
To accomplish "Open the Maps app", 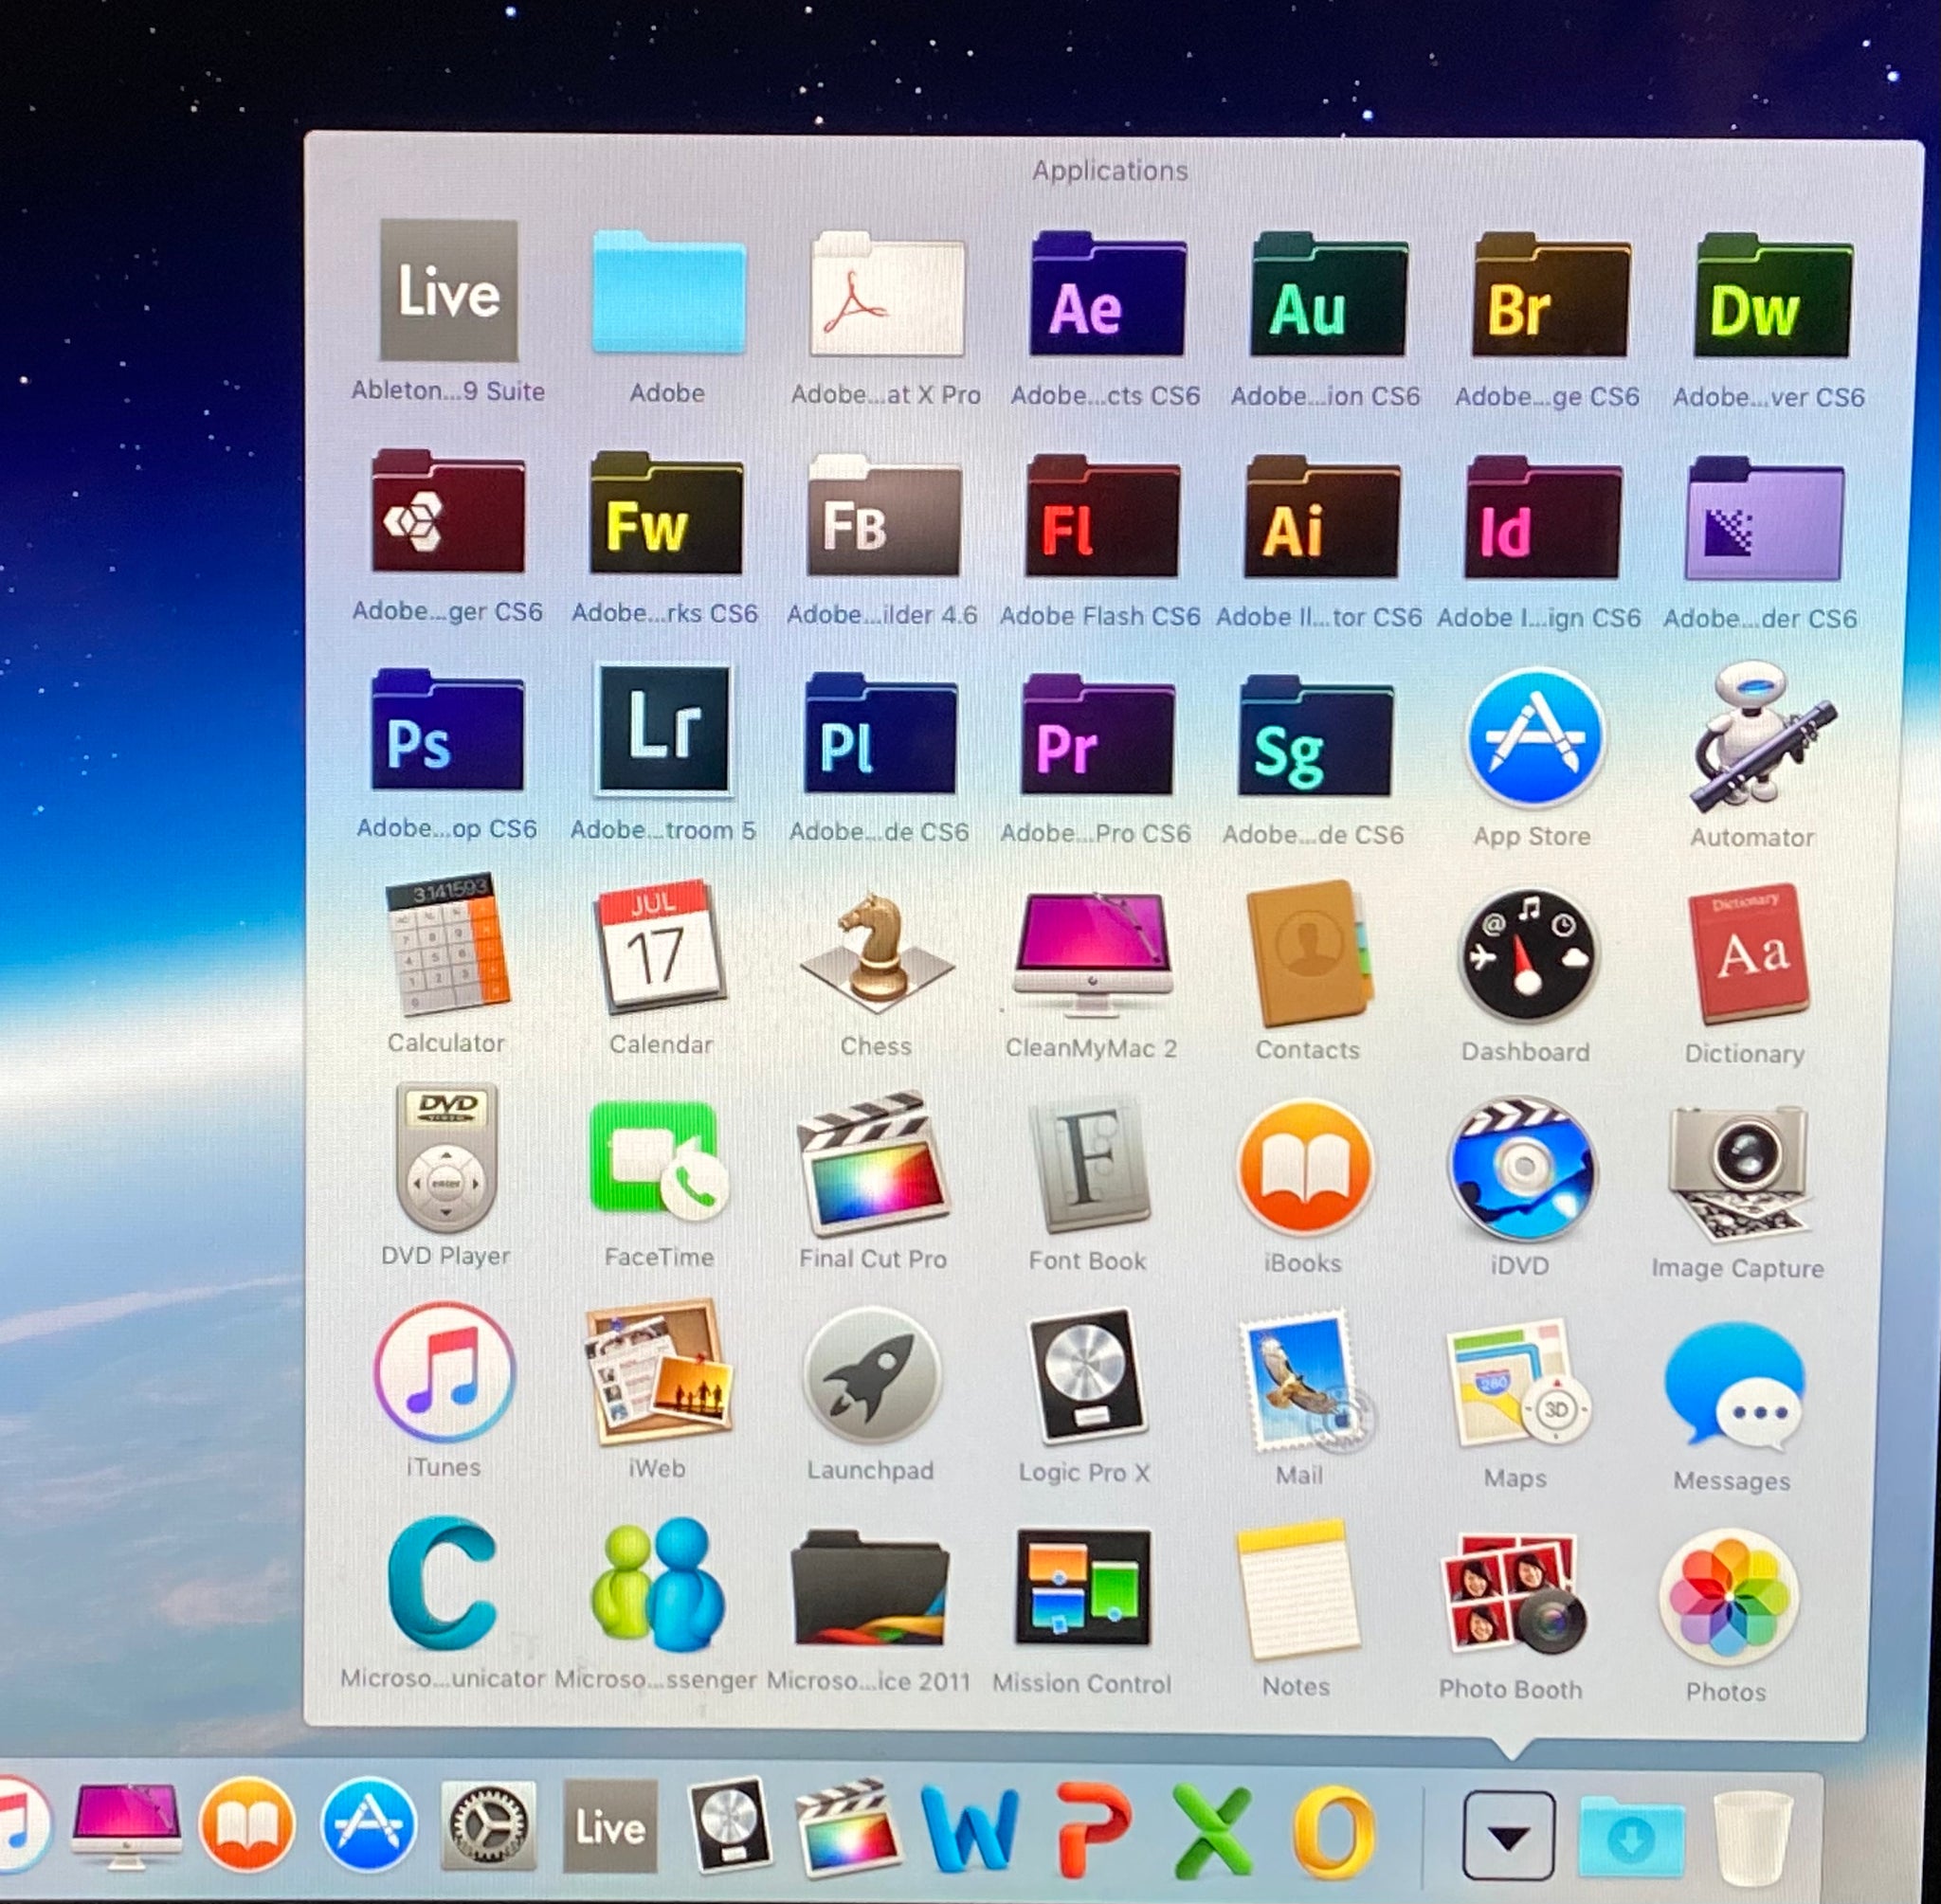I will pos(1518,1384).
